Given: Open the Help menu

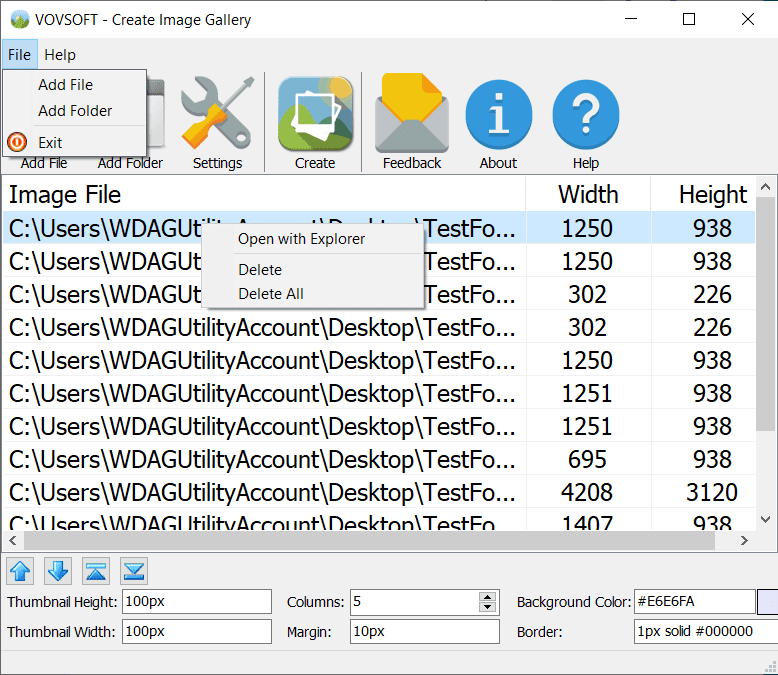Looking at the screenshot, I should point(60,55).
